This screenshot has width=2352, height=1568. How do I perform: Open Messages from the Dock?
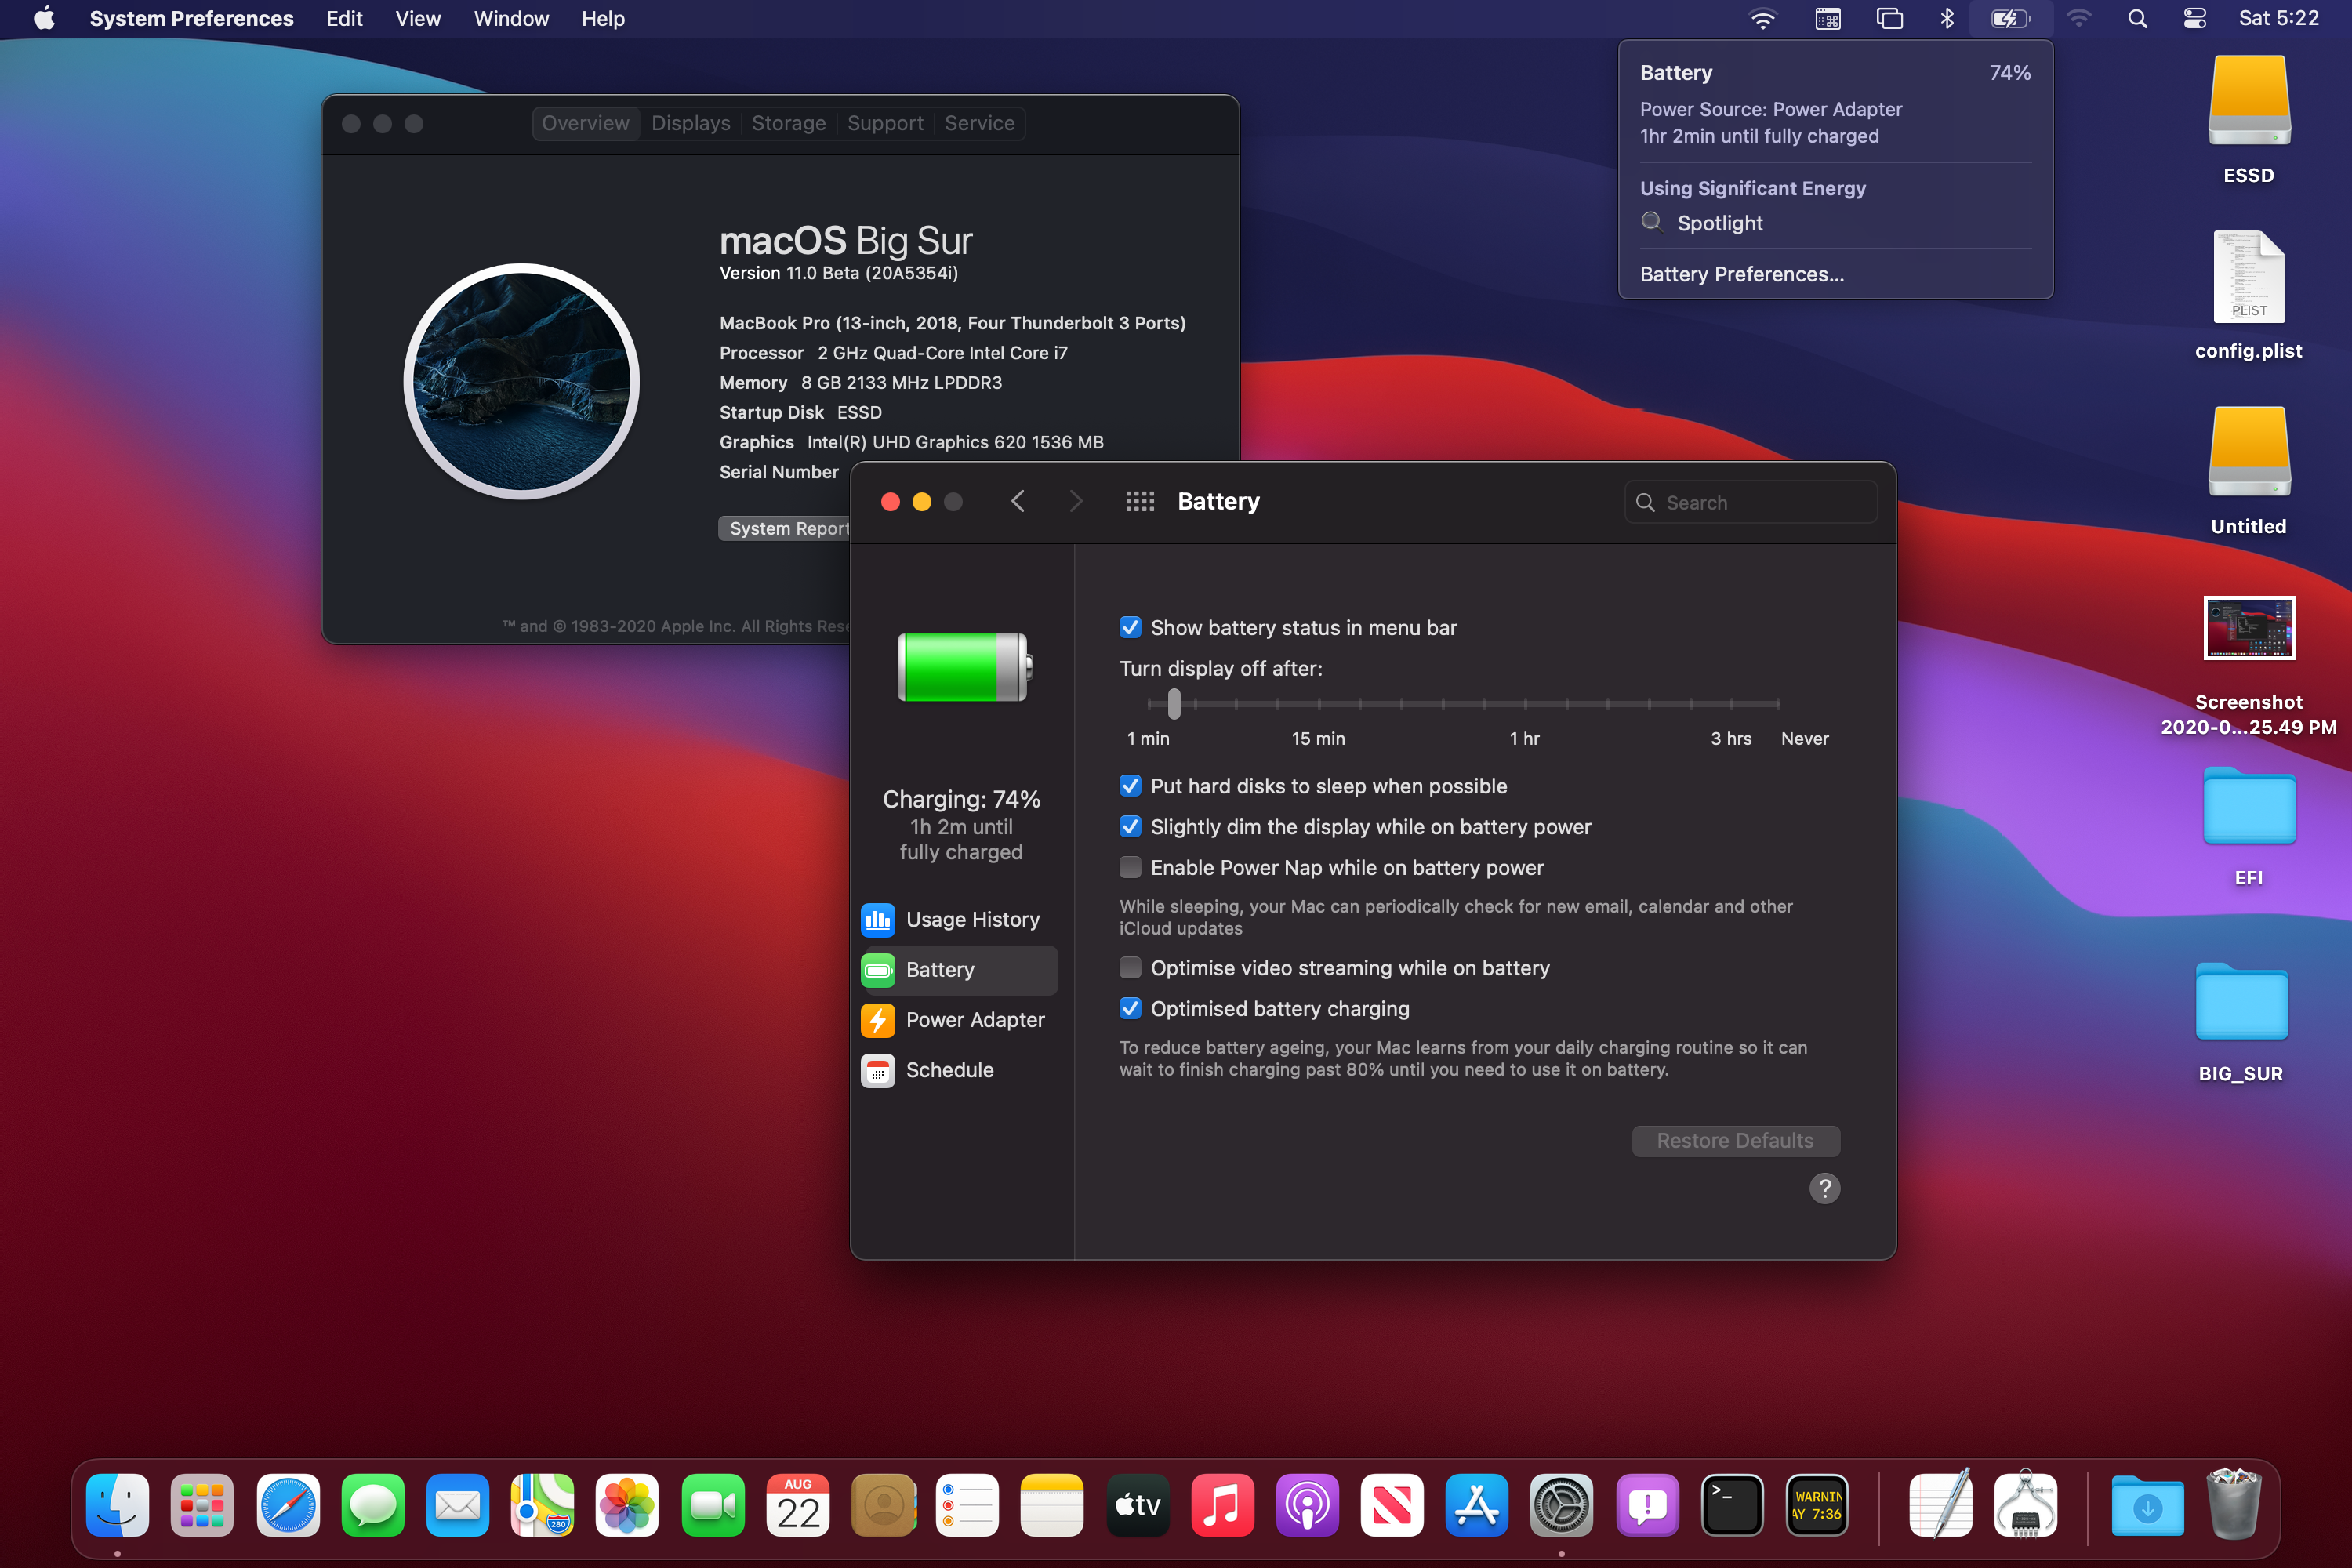click(x=373, y=1504)
